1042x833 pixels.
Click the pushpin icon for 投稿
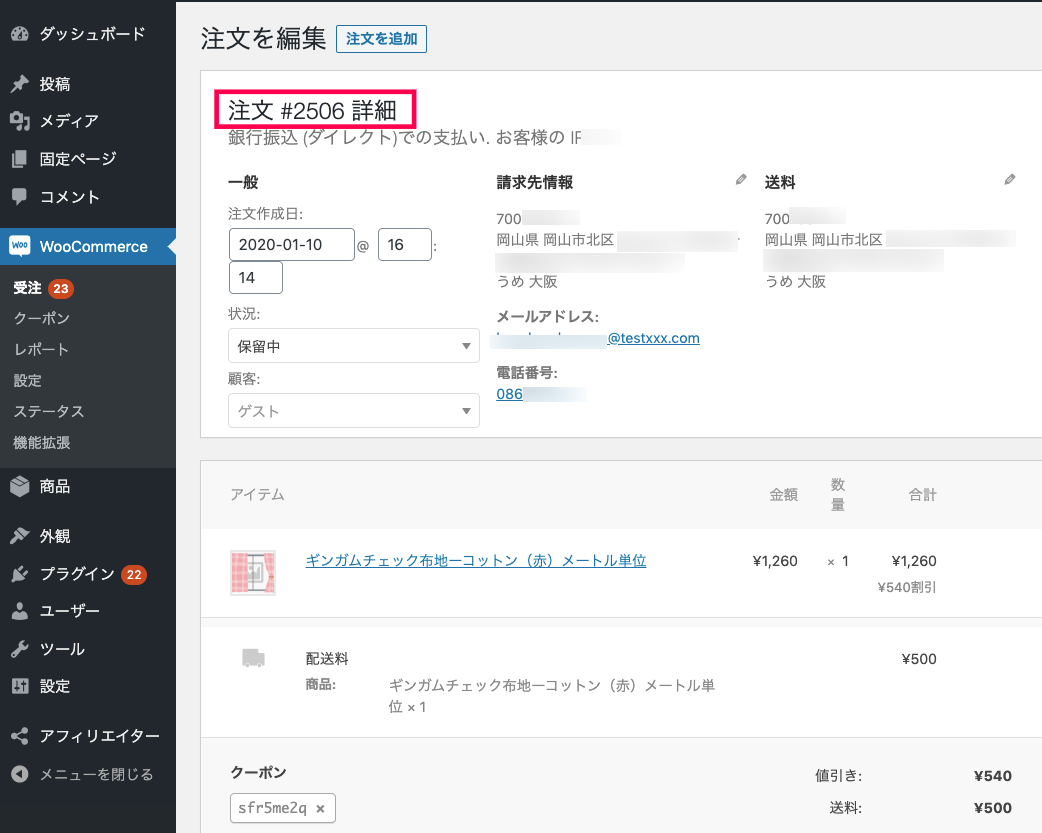20,84
